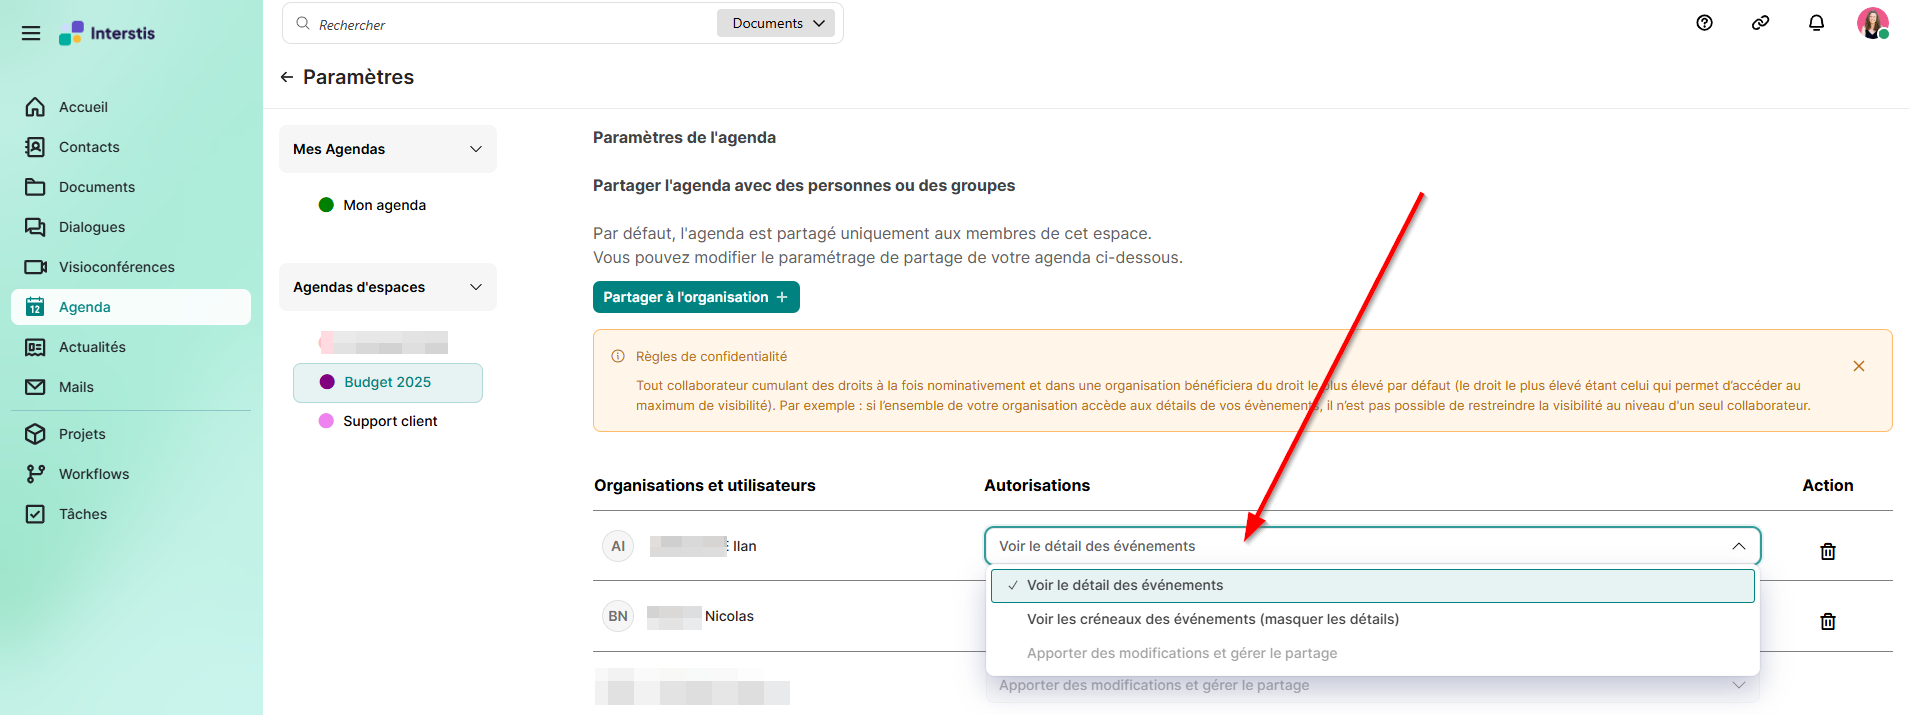1909x715 pixels.
Task: Select the purple Budget 2025 agenda
Action: [x=388, y=382]
